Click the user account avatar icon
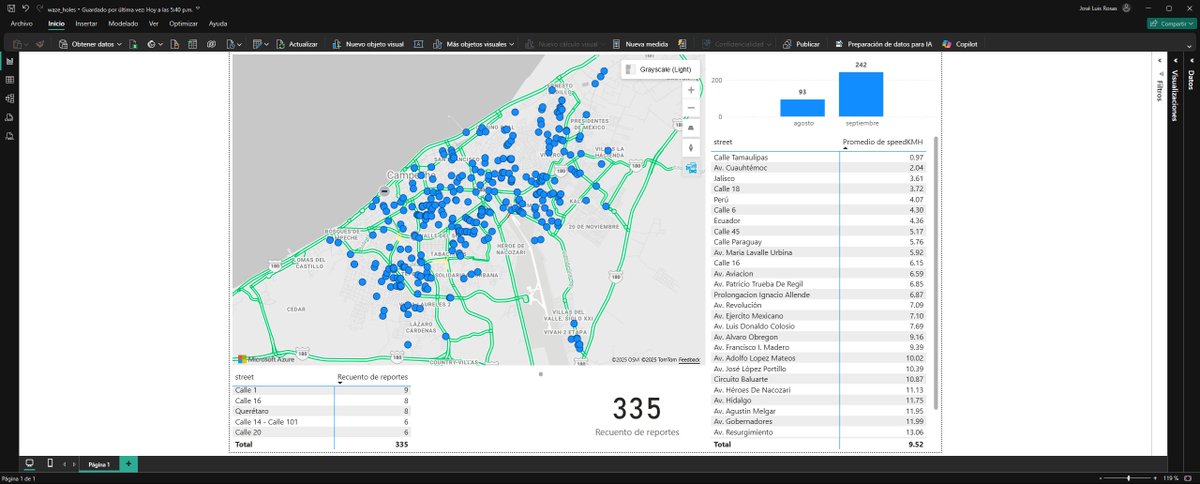The height and width of the screenshot is (484, 1200). (x=1126, y=7)
